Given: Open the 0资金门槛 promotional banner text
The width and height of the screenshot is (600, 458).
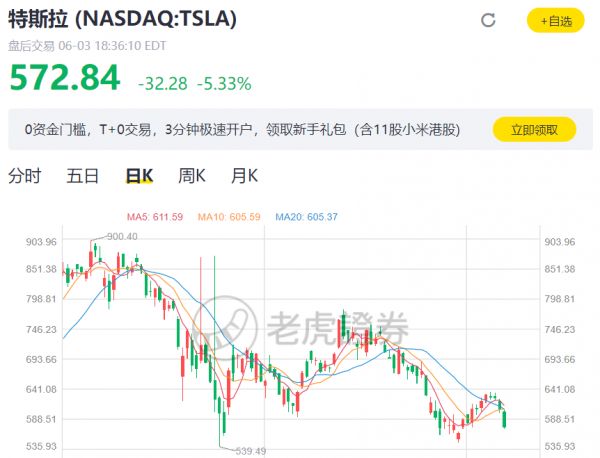Looking at the screenshot, I should (x=242, y=129).
